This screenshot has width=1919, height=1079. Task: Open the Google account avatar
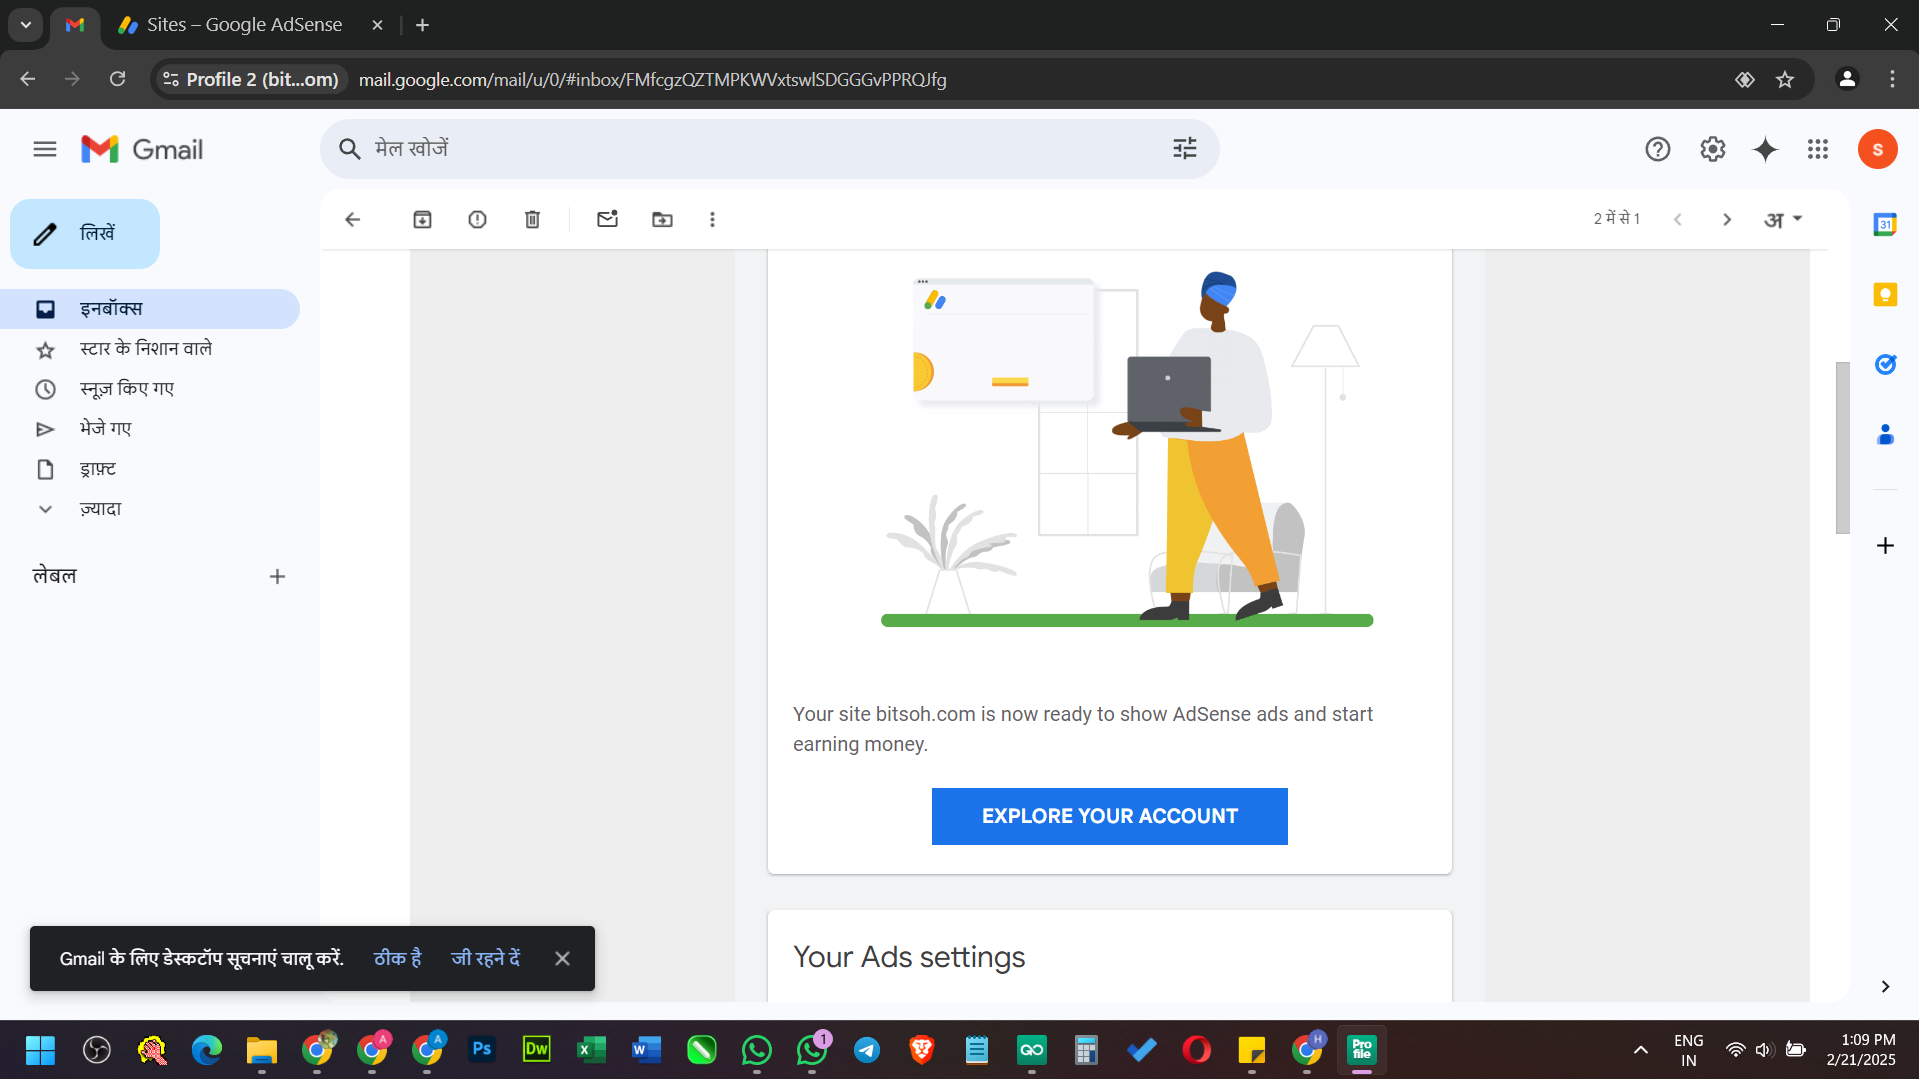pos(1878,149)
